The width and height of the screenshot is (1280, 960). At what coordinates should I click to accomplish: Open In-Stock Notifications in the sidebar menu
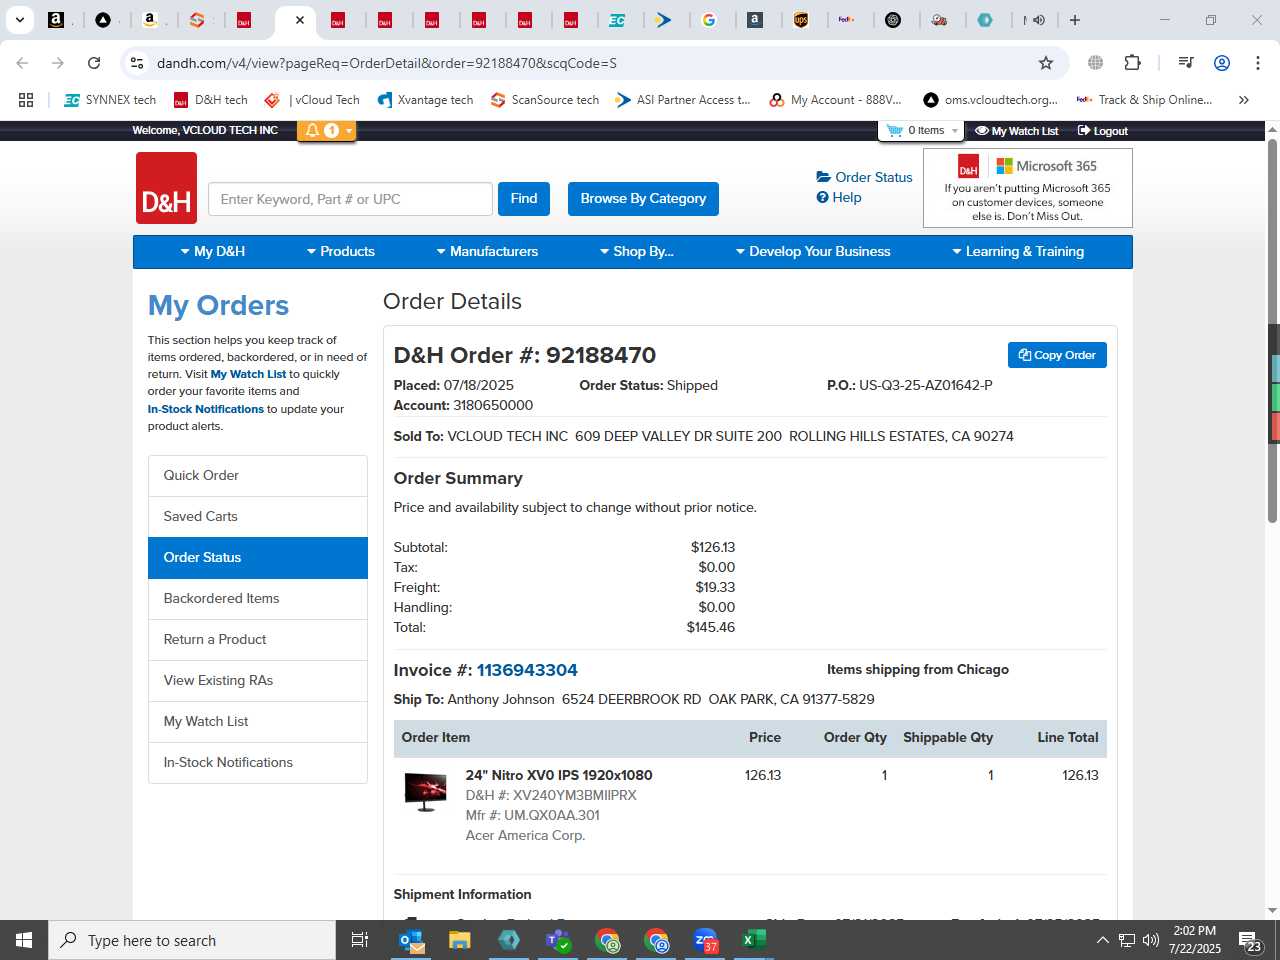pos(258,763)
